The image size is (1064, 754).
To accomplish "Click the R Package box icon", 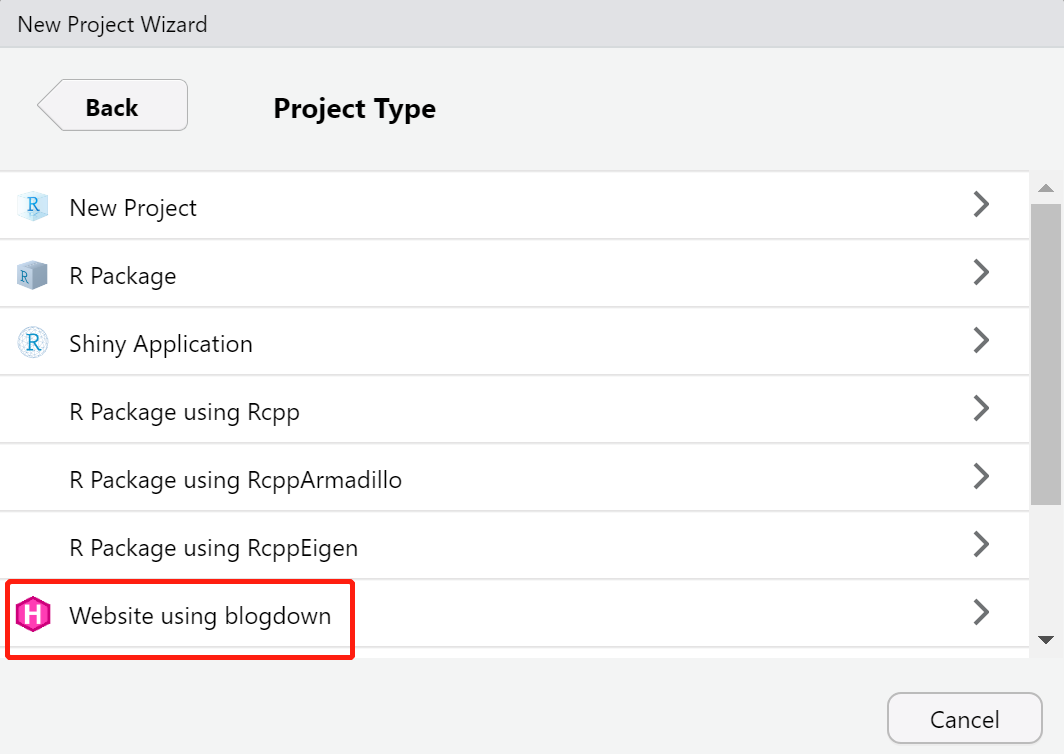I will (x=33, y=276).
